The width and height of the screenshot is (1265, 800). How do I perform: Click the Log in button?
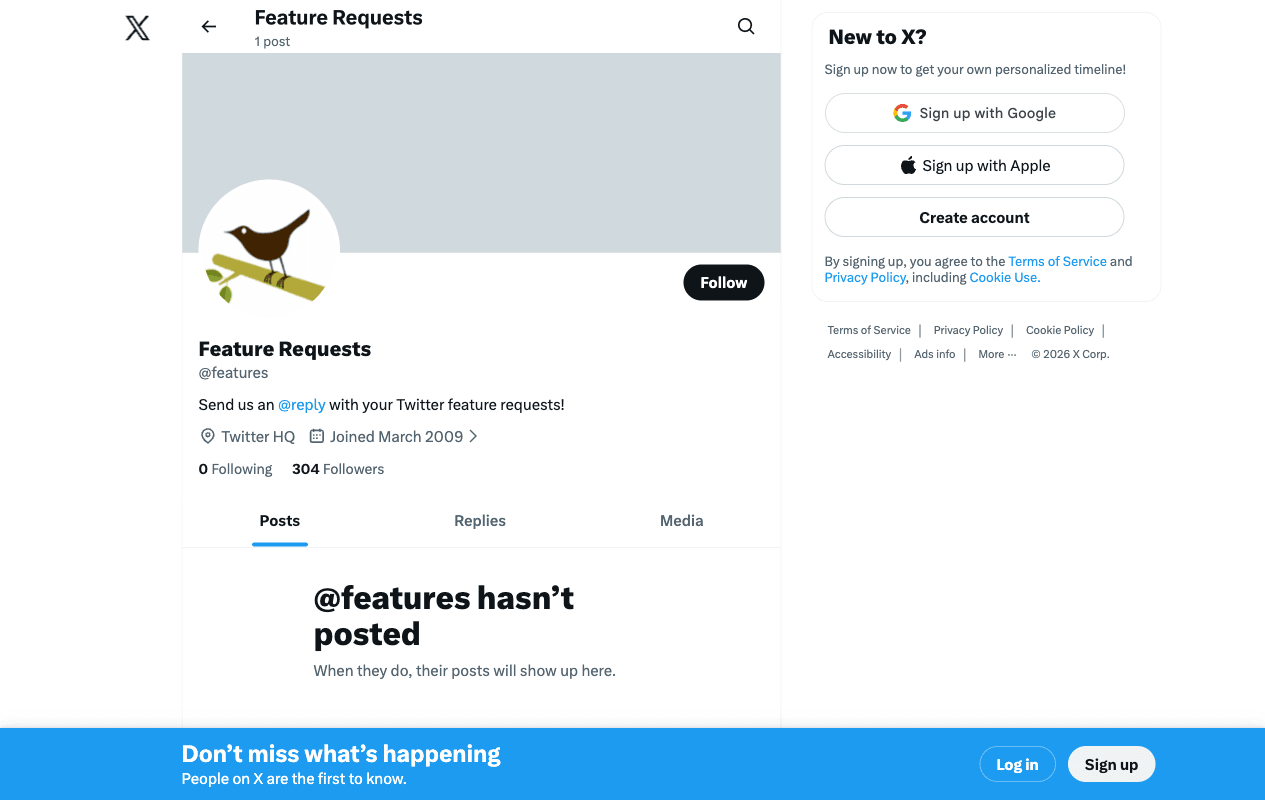coord(1017,763)
